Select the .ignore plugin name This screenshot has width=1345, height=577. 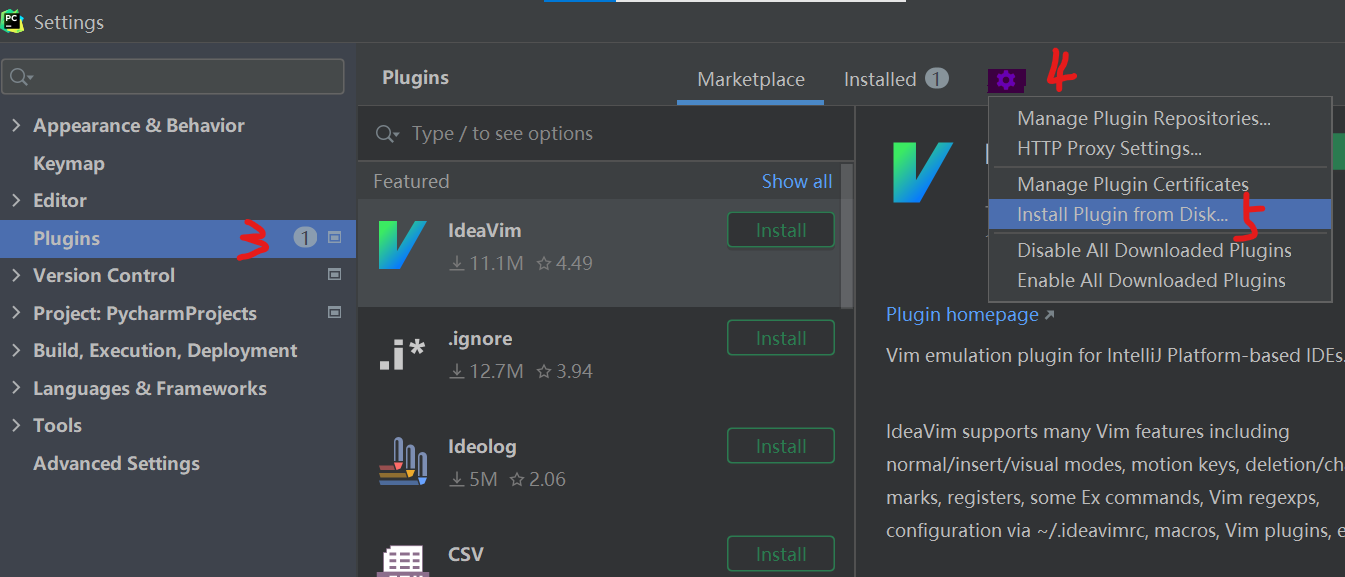(480, 338)
